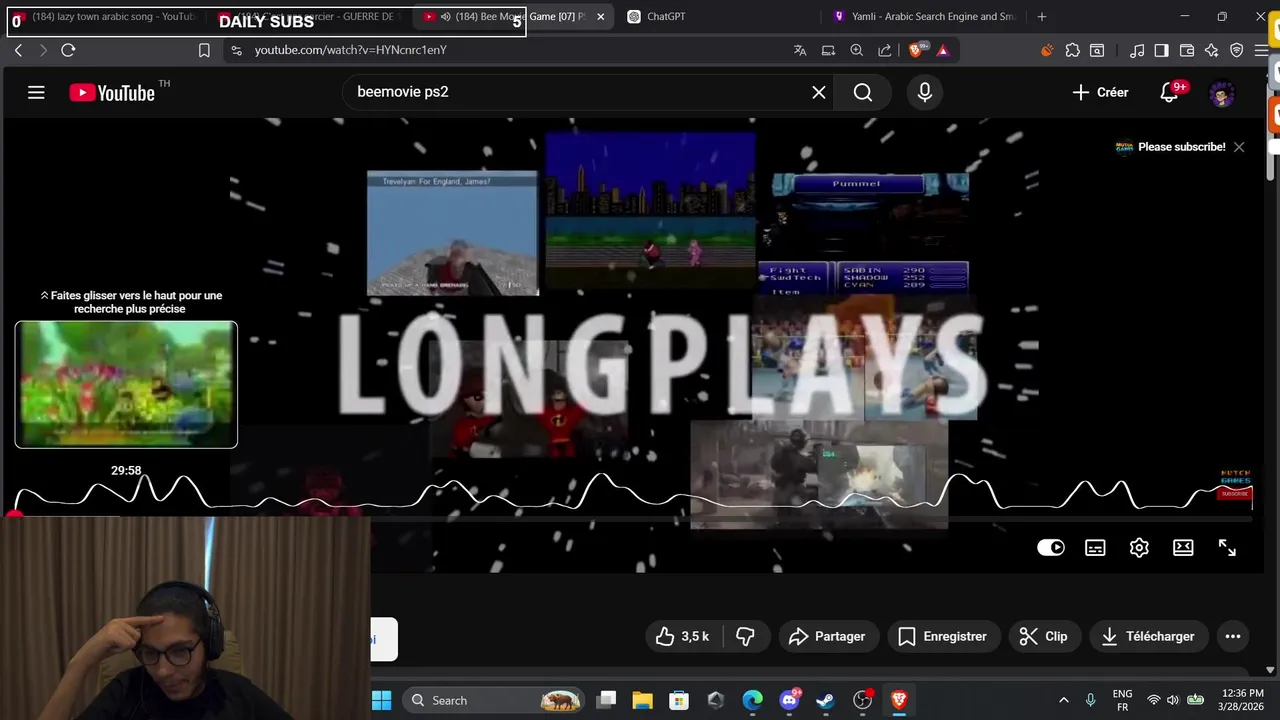This screenshot has height=720, width=1280.
Task: Open the Brave Wallet icon
Action: [x=1187, y=50]
